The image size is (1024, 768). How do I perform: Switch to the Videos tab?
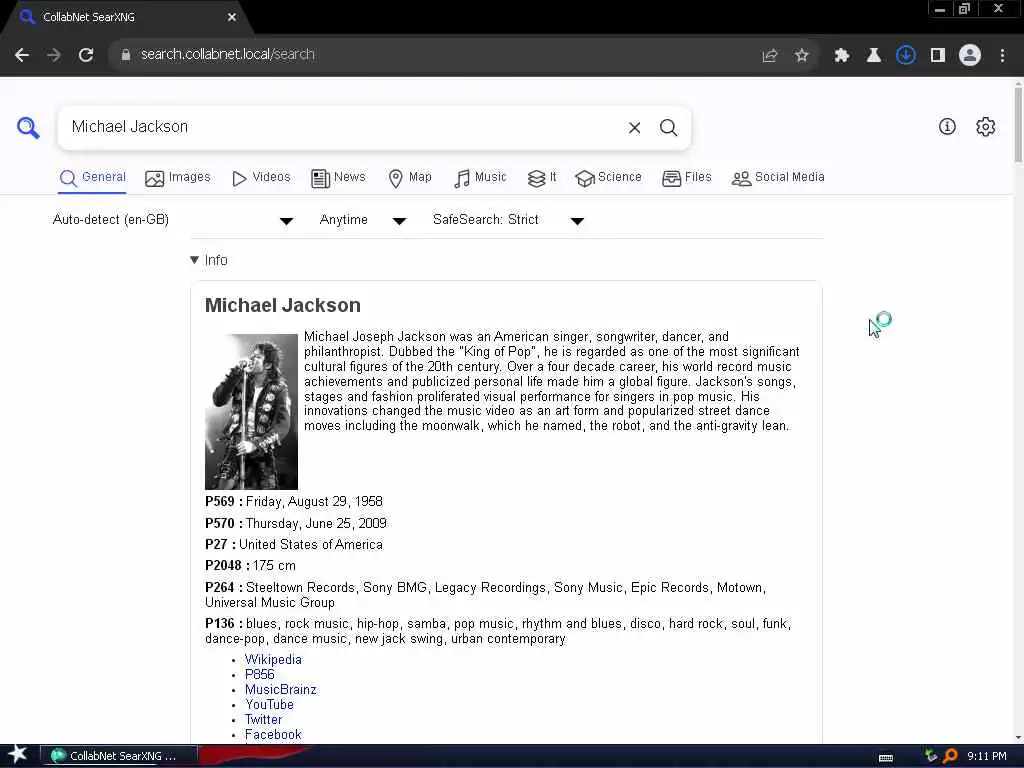click(x=261, y=178)
